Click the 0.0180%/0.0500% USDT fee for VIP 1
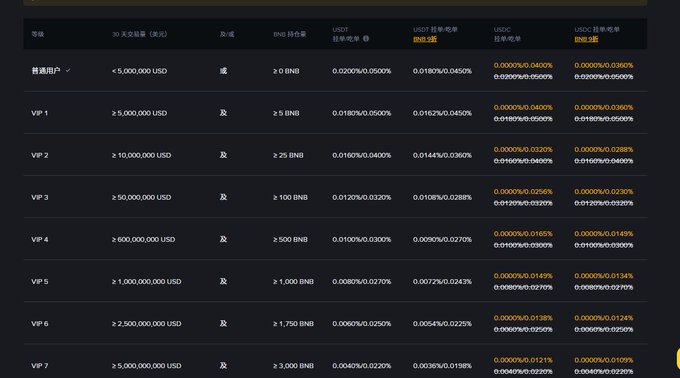This screenshot has height=378, width=680. (x=362, y=113)
